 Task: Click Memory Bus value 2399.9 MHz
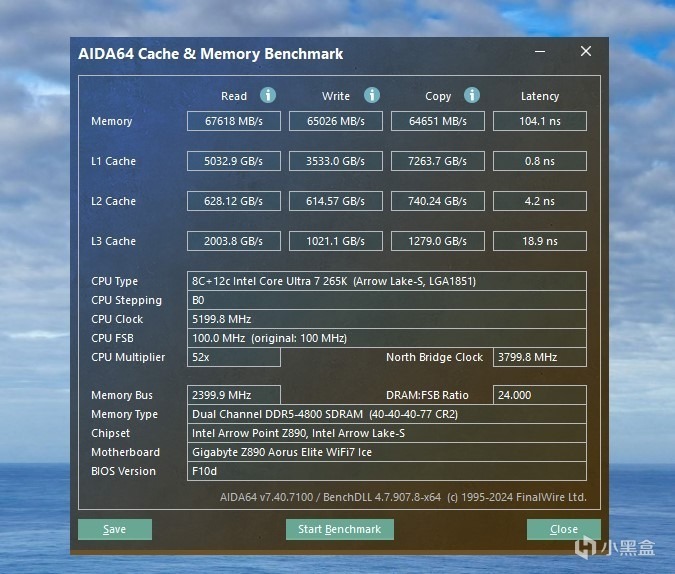click(234, 395)
